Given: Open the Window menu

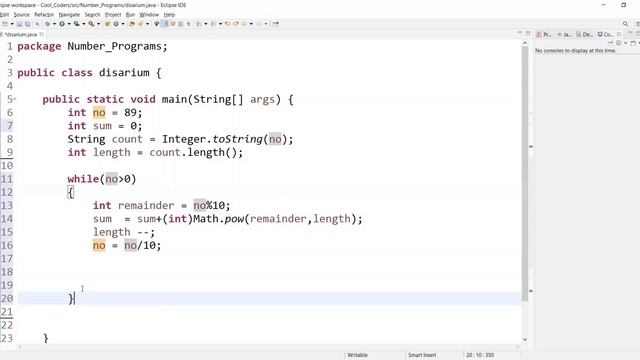Looking at the screenshot, I should [149, 14].
